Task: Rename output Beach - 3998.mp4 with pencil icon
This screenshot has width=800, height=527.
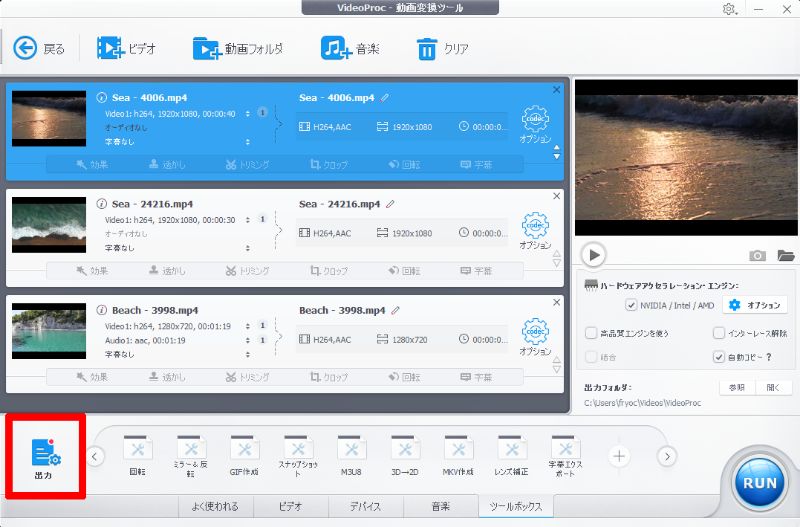Action: click(395, 310)
